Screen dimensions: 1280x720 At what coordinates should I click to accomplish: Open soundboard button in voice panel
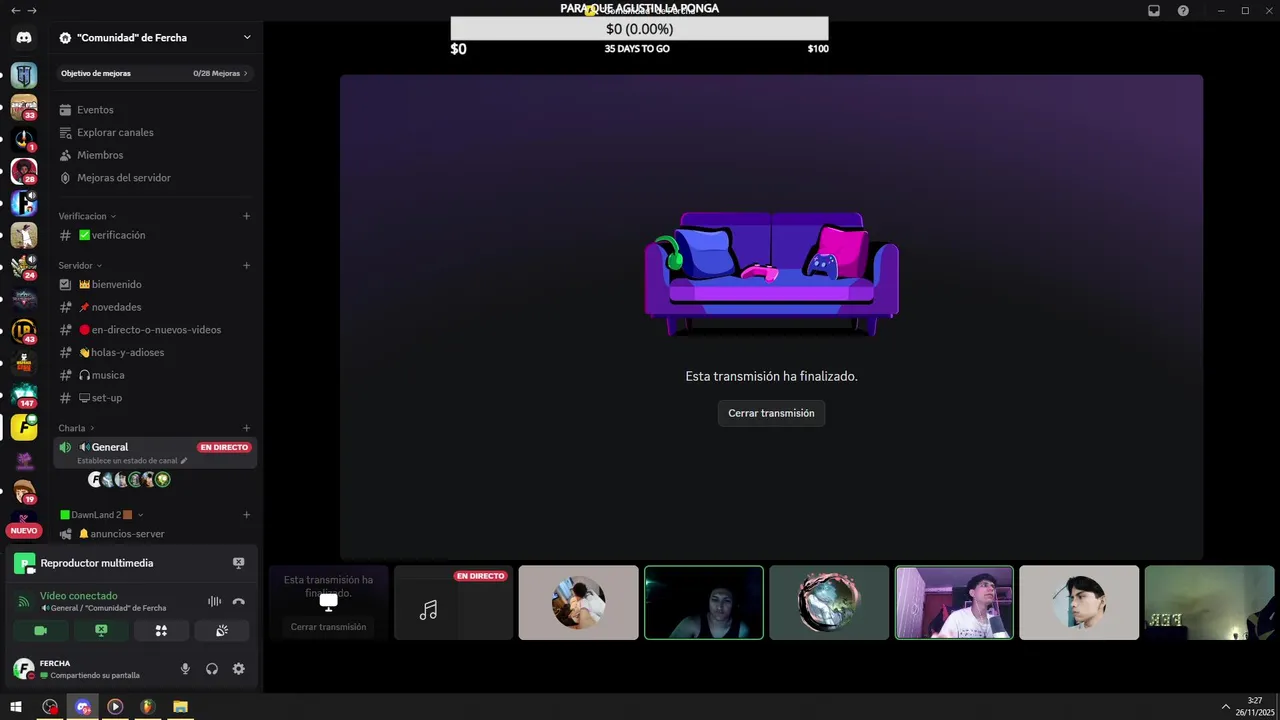pos(222,630)
